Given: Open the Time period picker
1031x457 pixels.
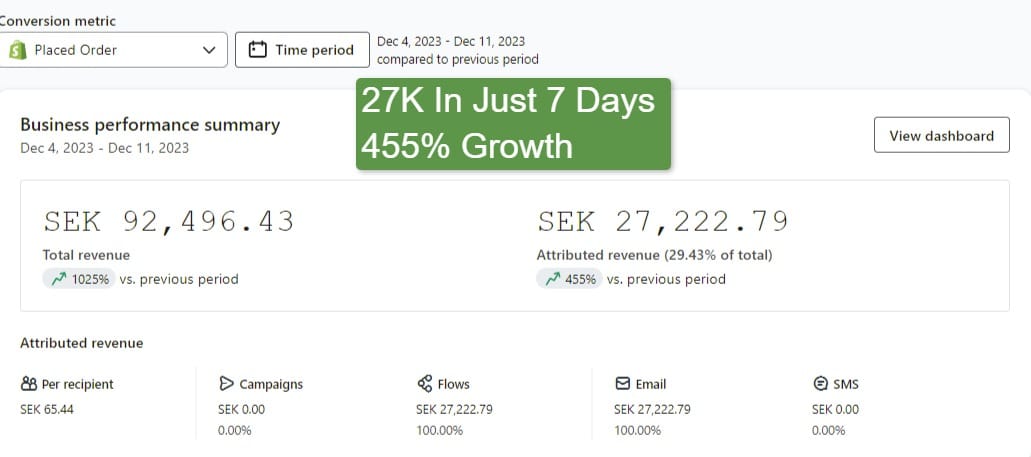Looking at the screenshot, I should 301,50.
